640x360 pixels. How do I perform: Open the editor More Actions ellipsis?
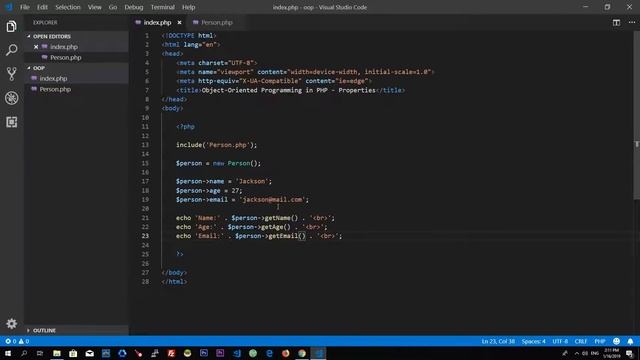[x=631, y=22]
